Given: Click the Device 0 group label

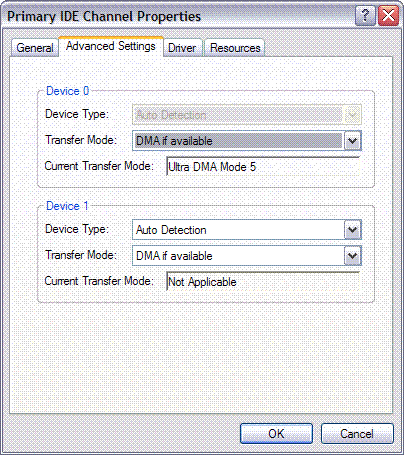Looking at the screenshot, I should [67, 91].
